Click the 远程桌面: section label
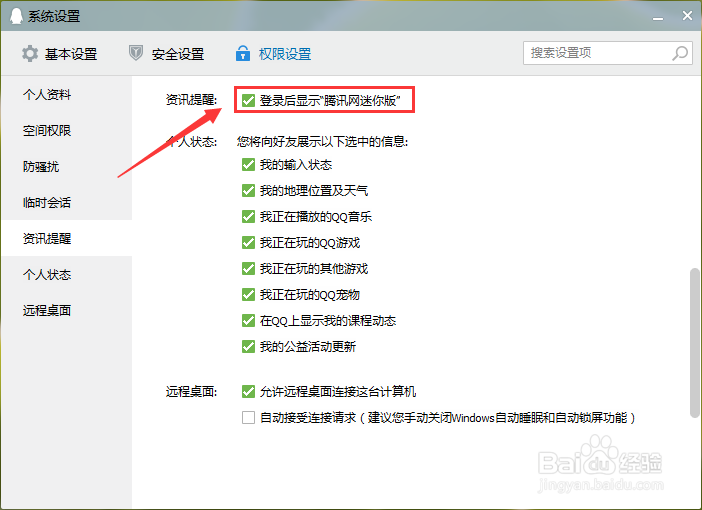This screenshot has height=510, width=702. click(191, 392)
